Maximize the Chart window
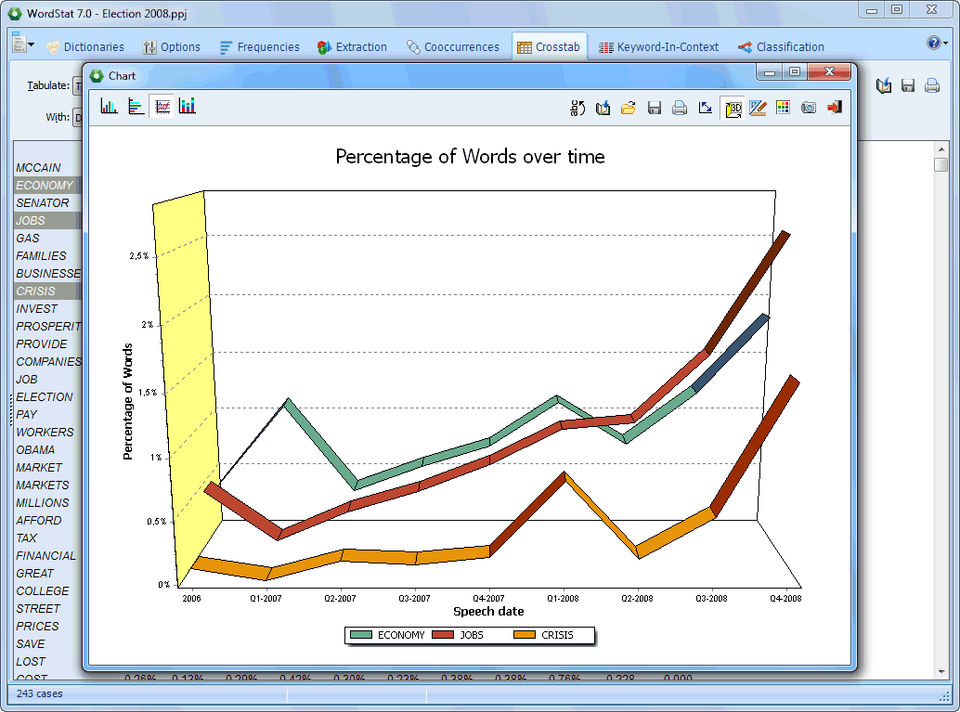The width and height of the screenshot is (960, 712). click(x=795, y=72)
